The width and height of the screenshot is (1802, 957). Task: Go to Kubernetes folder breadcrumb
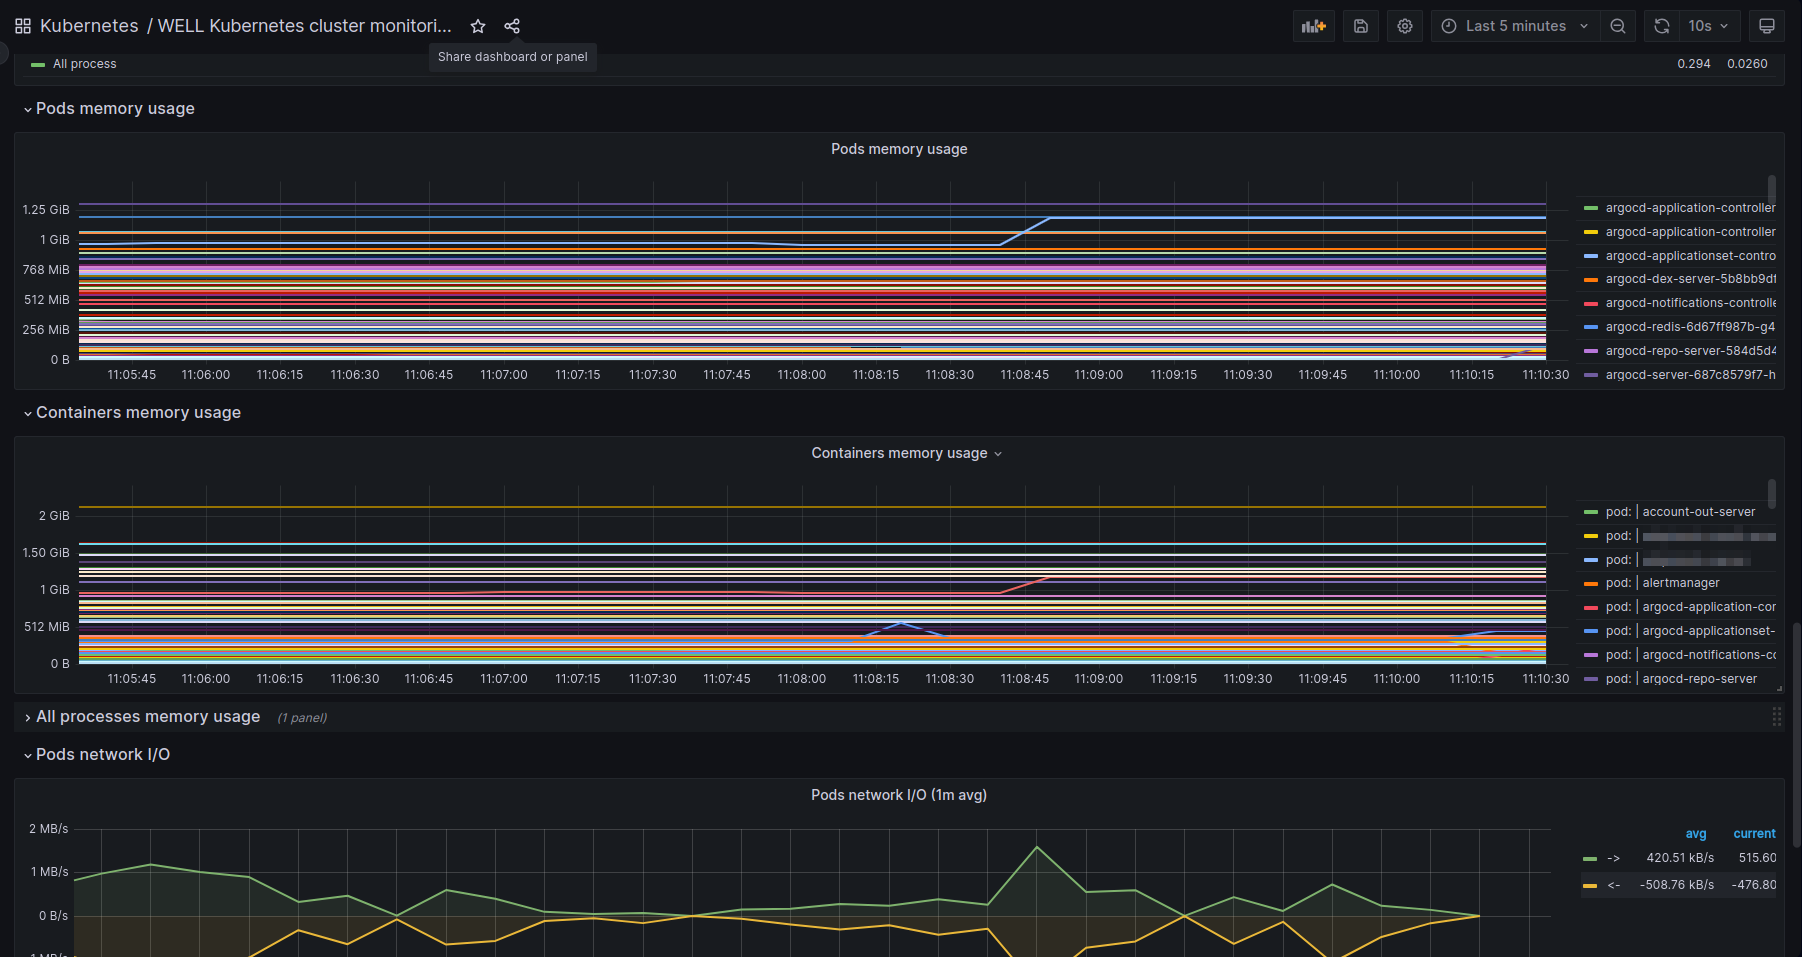coord(89,26)
